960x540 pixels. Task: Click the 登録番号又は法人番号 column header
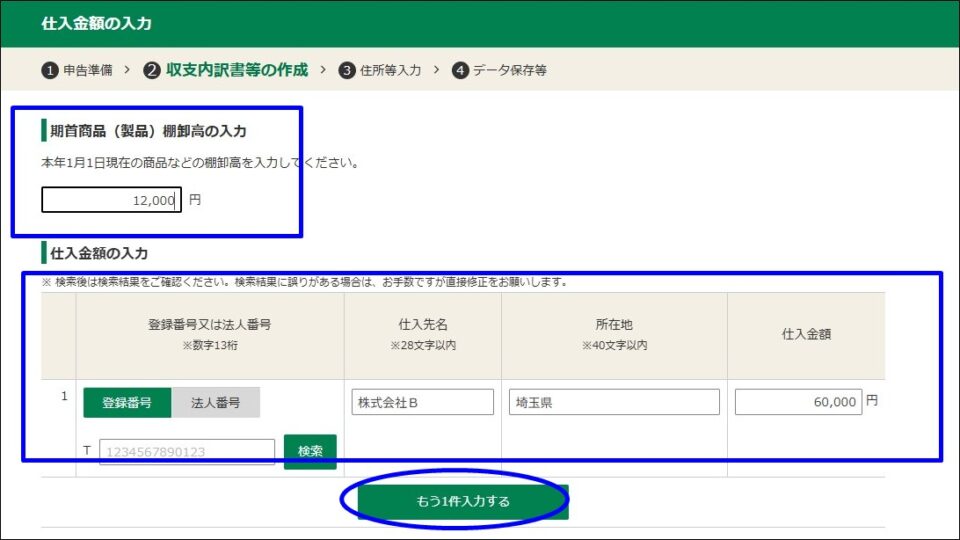point(210,325)
